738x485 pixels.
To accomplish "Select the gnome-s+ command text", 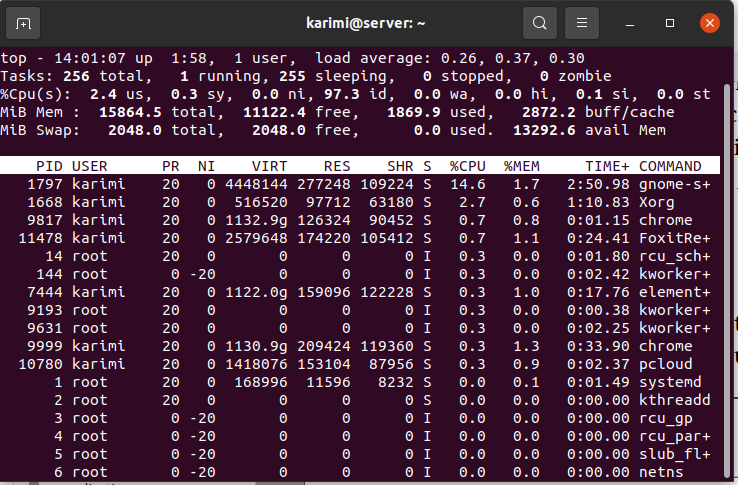I will (674, 184).
